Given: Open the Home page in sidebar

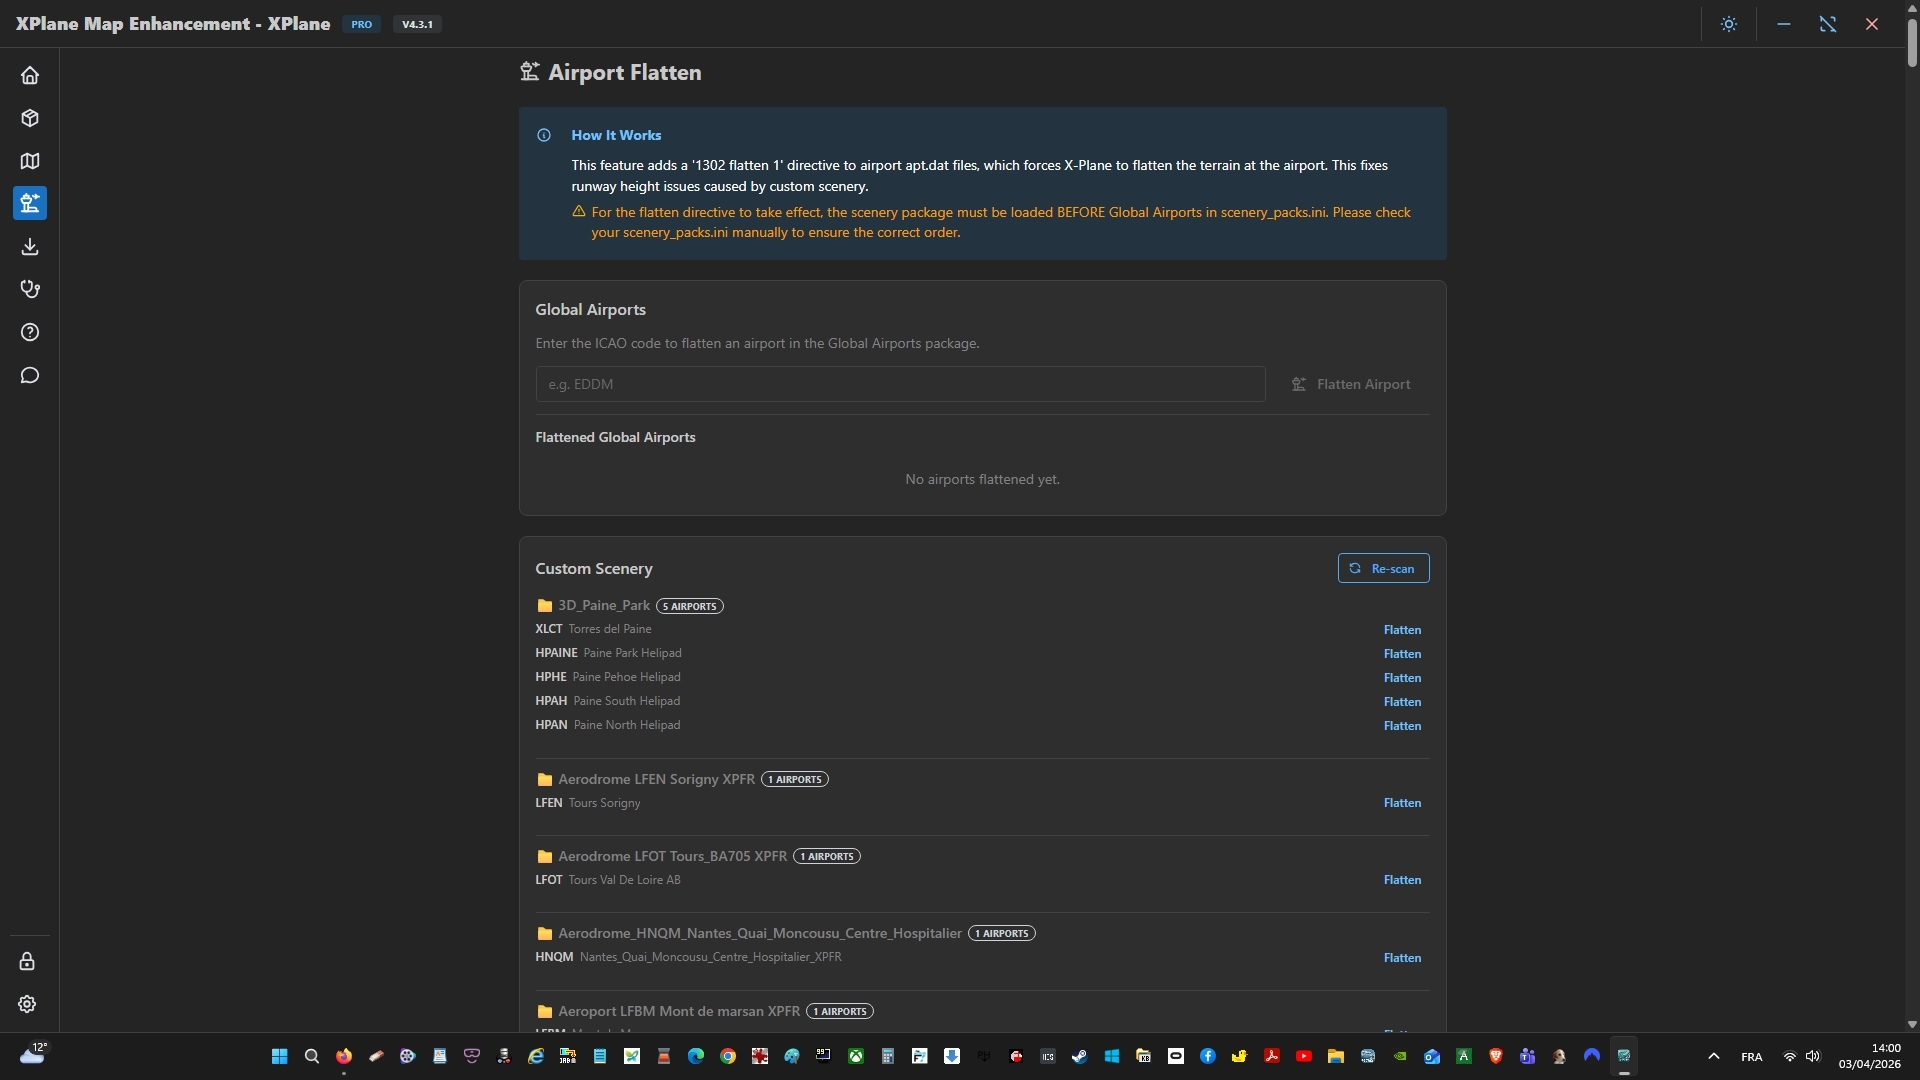Looking at the screenshot, I should coord(30,75).
